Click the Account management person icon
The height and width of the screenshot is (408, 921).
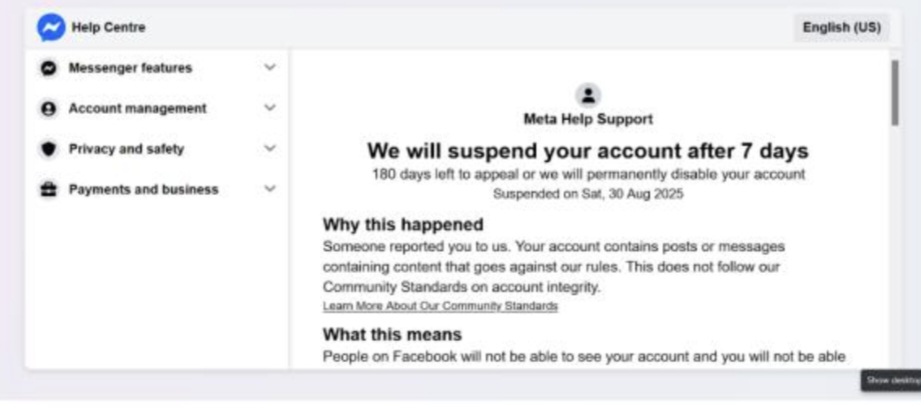[x=48, y=109]
